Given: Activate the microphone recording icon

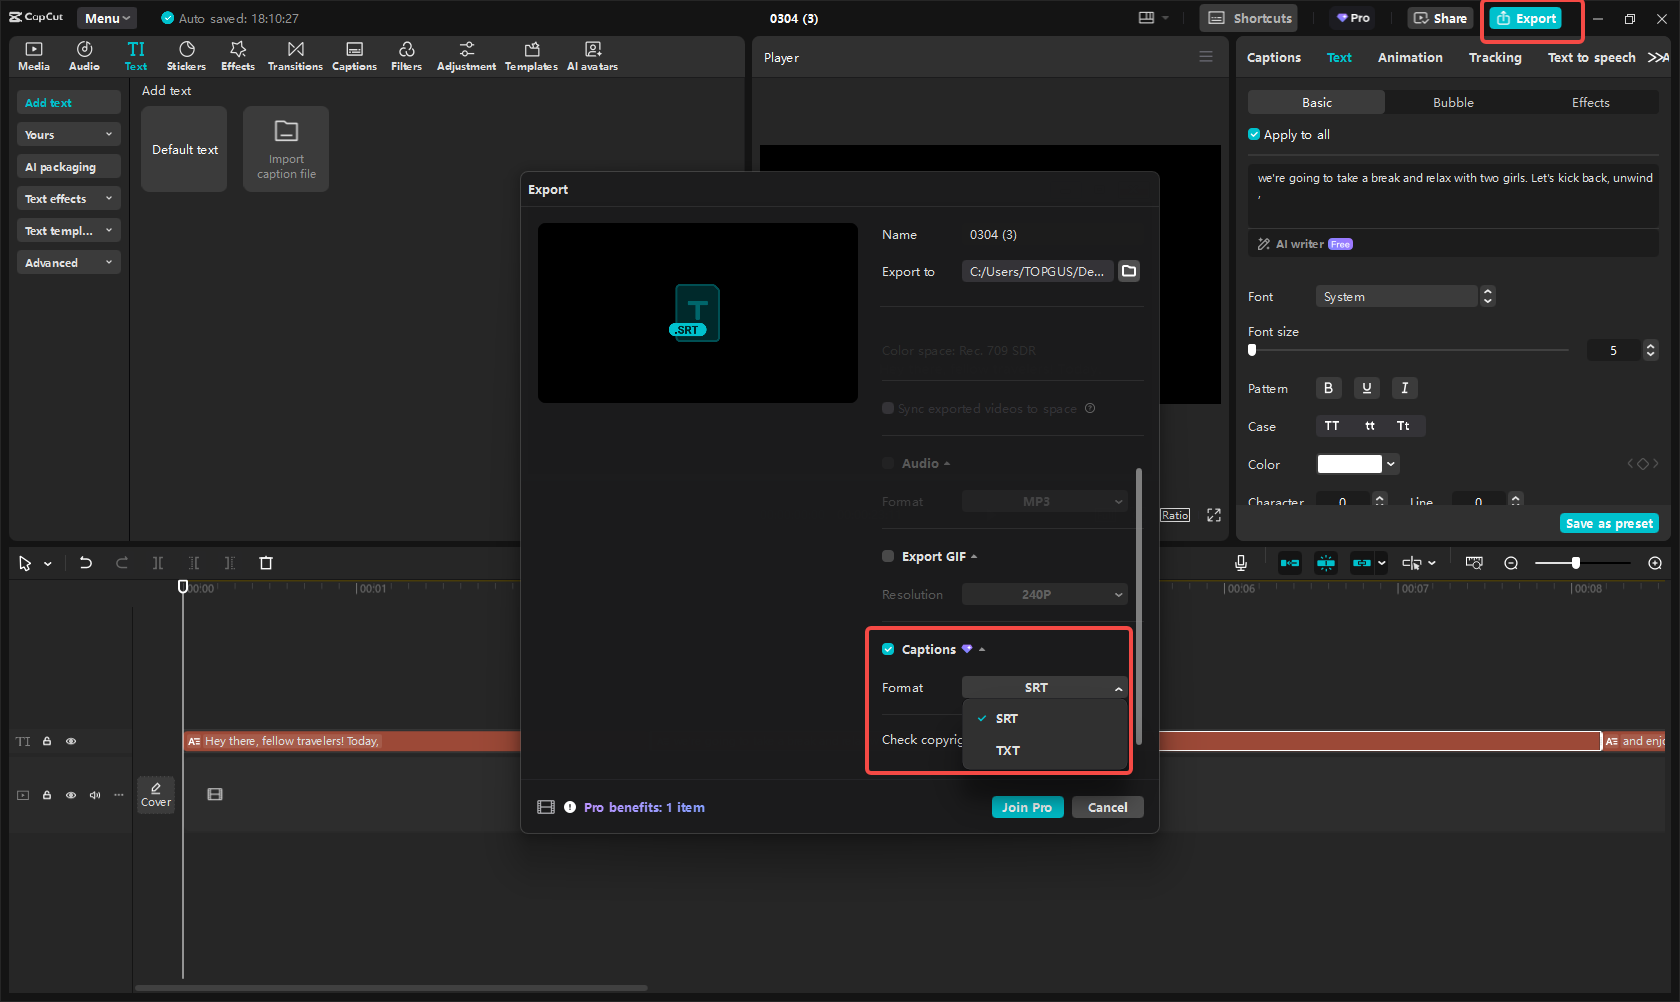Looking at the screenshot, I should (x=1240, y=563).
